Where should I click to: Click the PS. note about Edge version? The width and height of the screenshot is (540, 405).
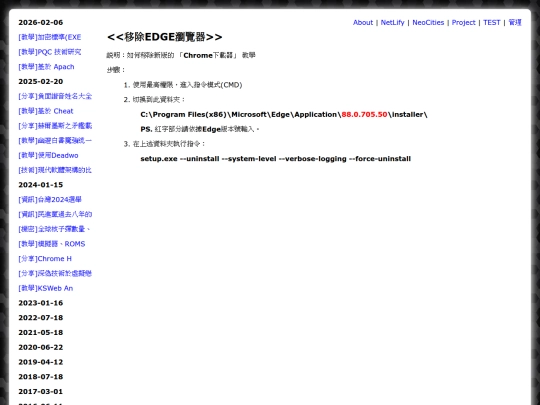(x=200, y=129)
